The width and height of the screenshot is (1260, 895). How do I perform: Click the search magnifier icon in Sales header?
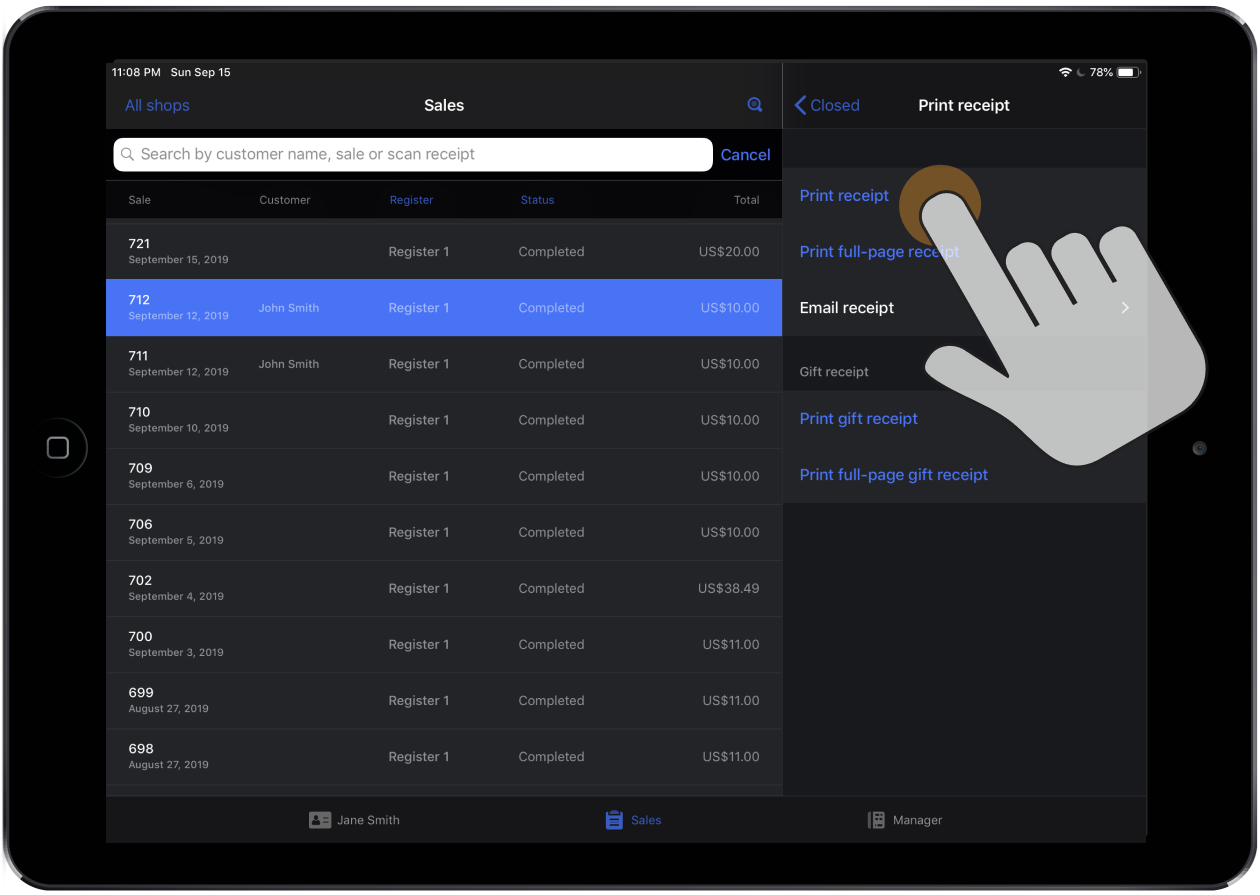(x=755, y=105)
